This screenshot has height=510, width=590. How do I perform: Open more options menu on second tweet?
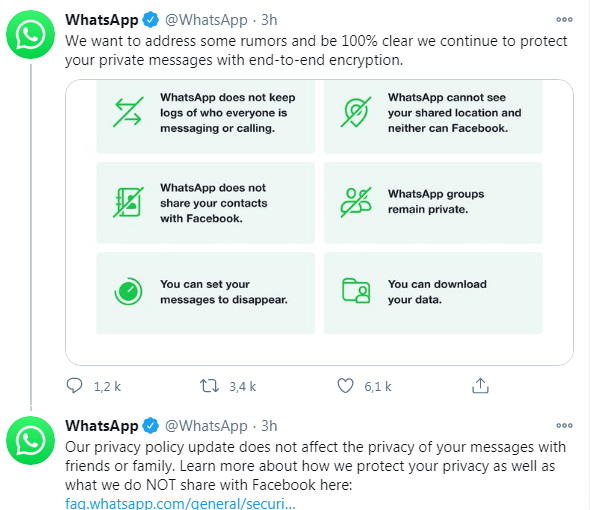coord(564,426)
